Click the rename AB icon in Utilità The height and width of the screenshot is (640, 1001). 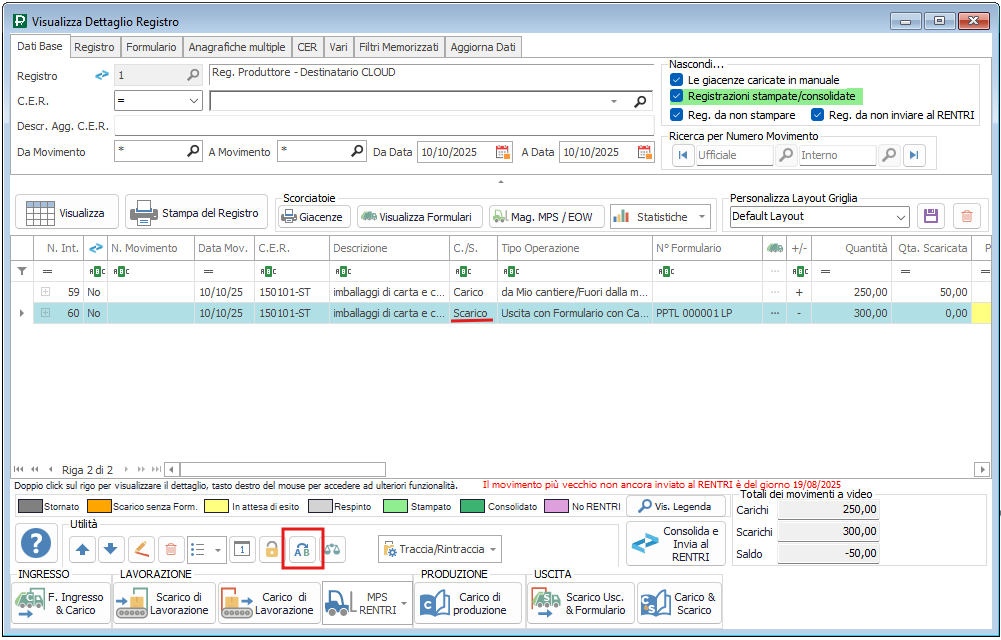pos(302,549)
